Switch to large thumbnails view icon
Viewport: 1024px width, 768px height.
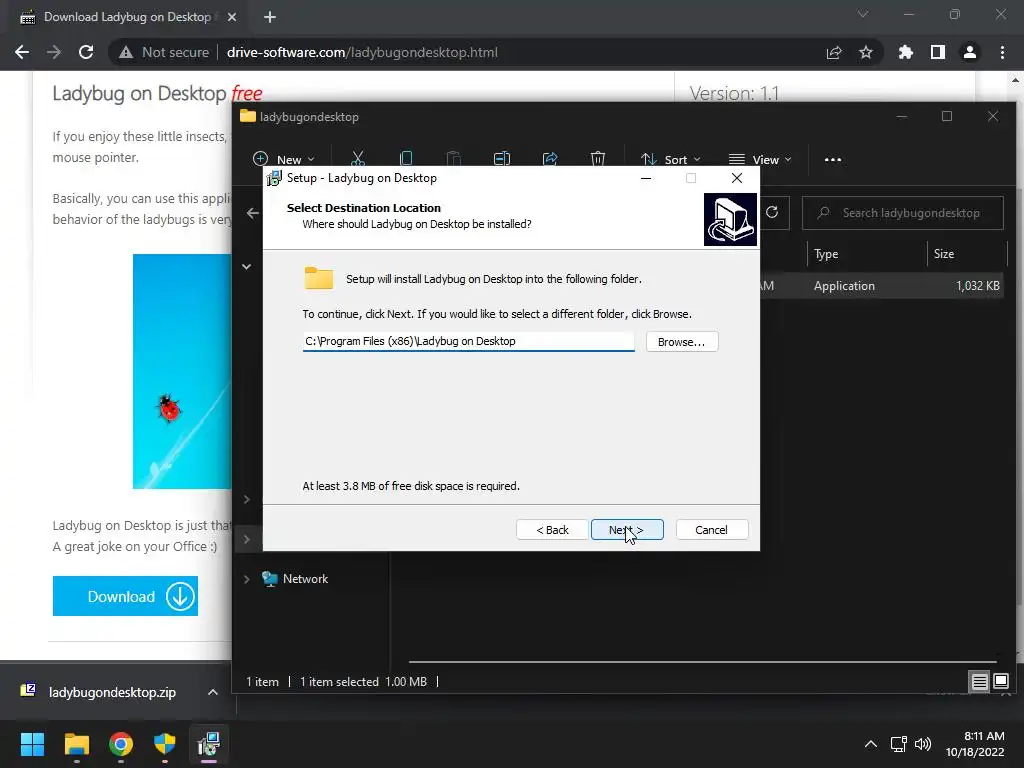pyautogui.click(x=1001, y=682)
